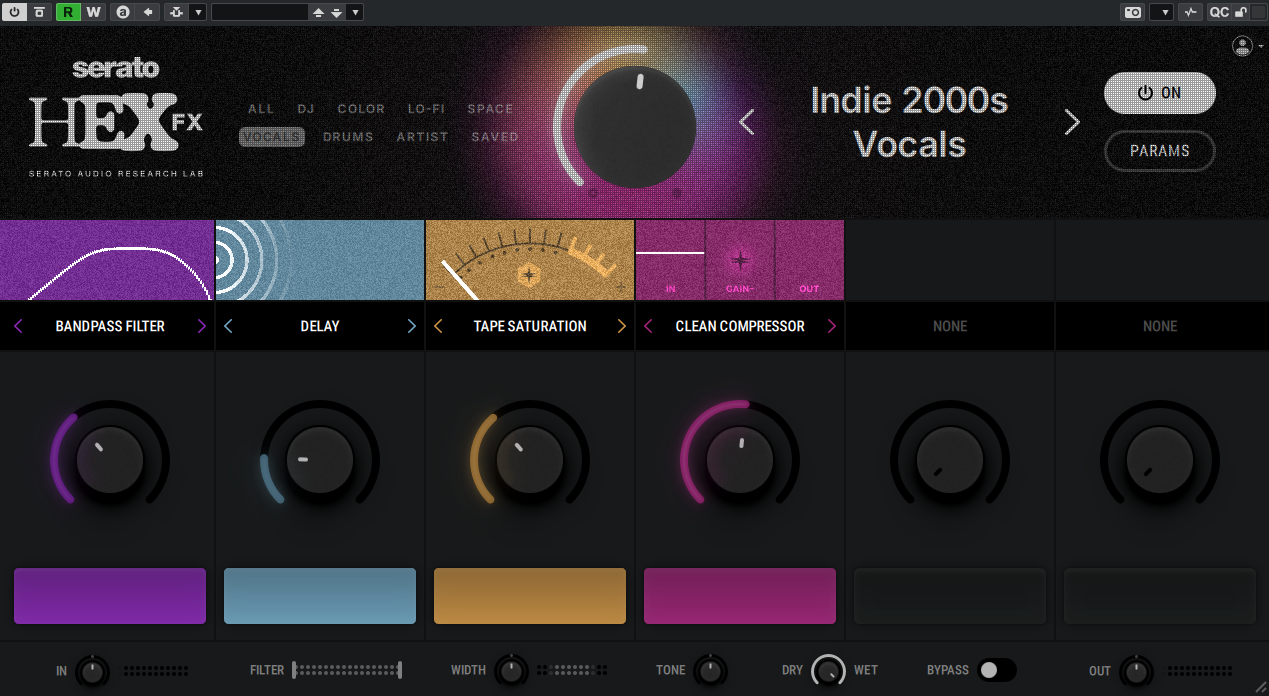
Task: Toggle the Write automation W button
Action: pyautogui.click(x=93, y=12)
